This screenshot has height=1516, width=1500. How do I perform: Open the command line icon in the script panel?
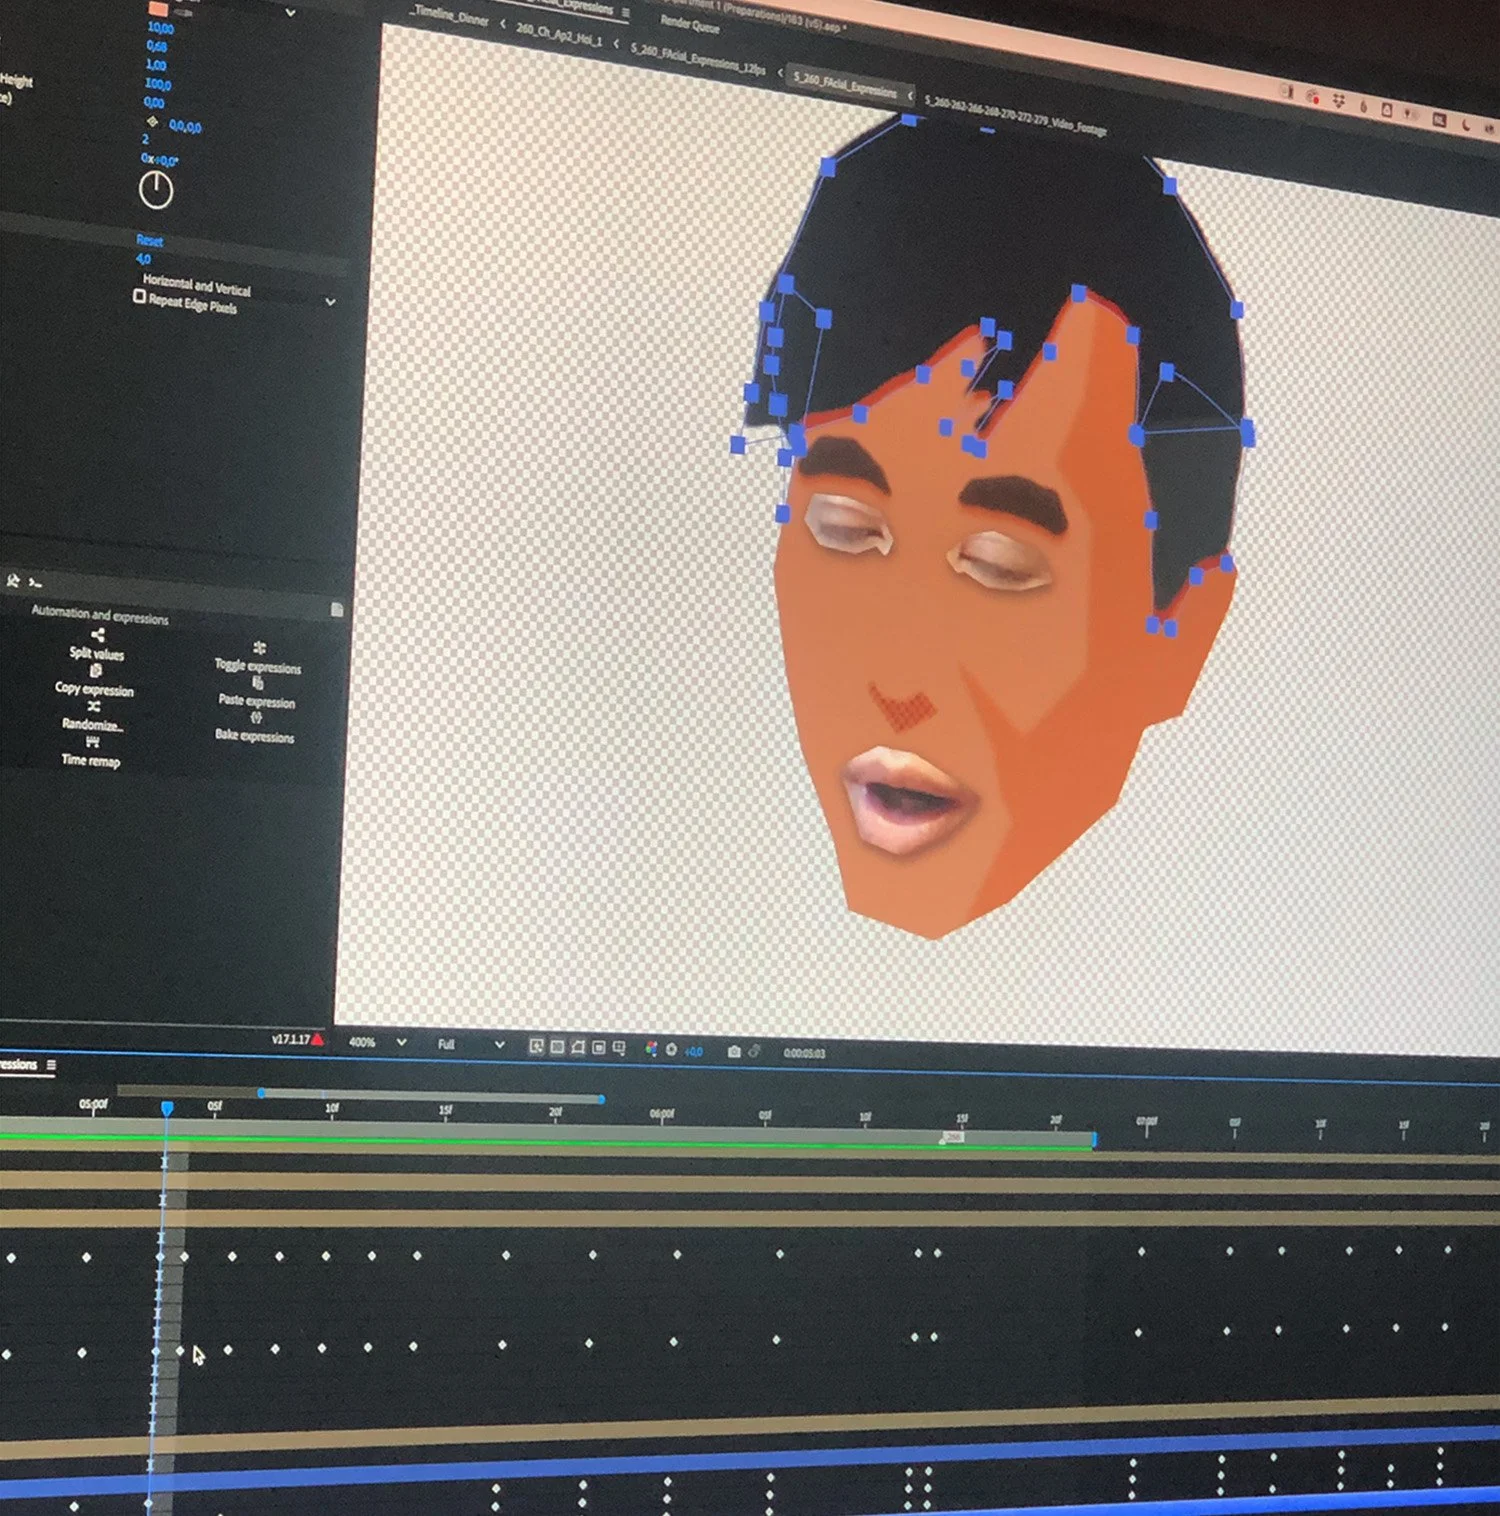[36, 582]
